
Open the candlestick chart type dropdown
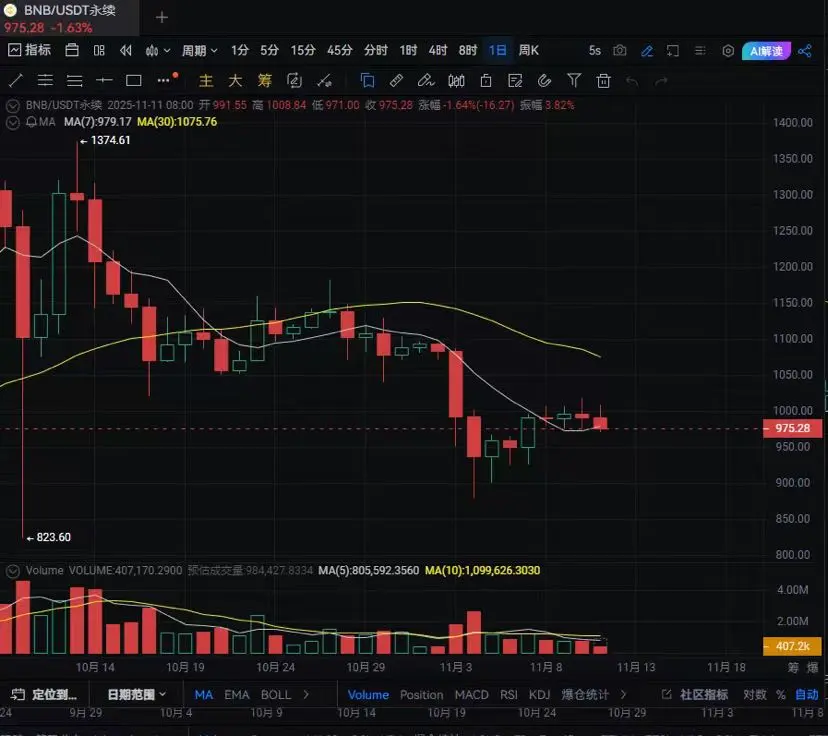157,50
